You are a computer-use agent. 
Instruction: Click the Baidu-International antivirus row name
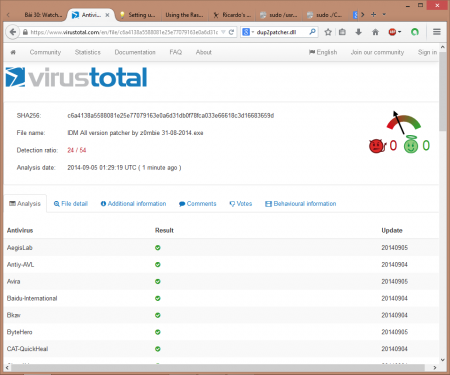pyautogui.click(x=32, y=298)
